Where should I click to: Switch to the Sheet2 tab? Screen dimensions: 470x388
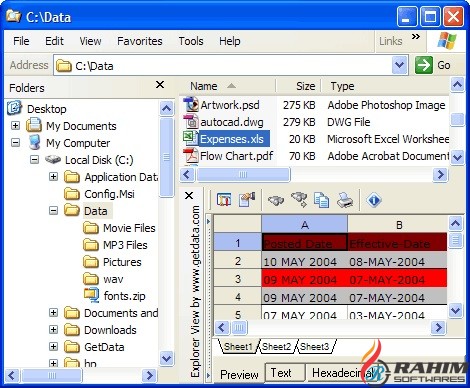click(x=276, y=346)
